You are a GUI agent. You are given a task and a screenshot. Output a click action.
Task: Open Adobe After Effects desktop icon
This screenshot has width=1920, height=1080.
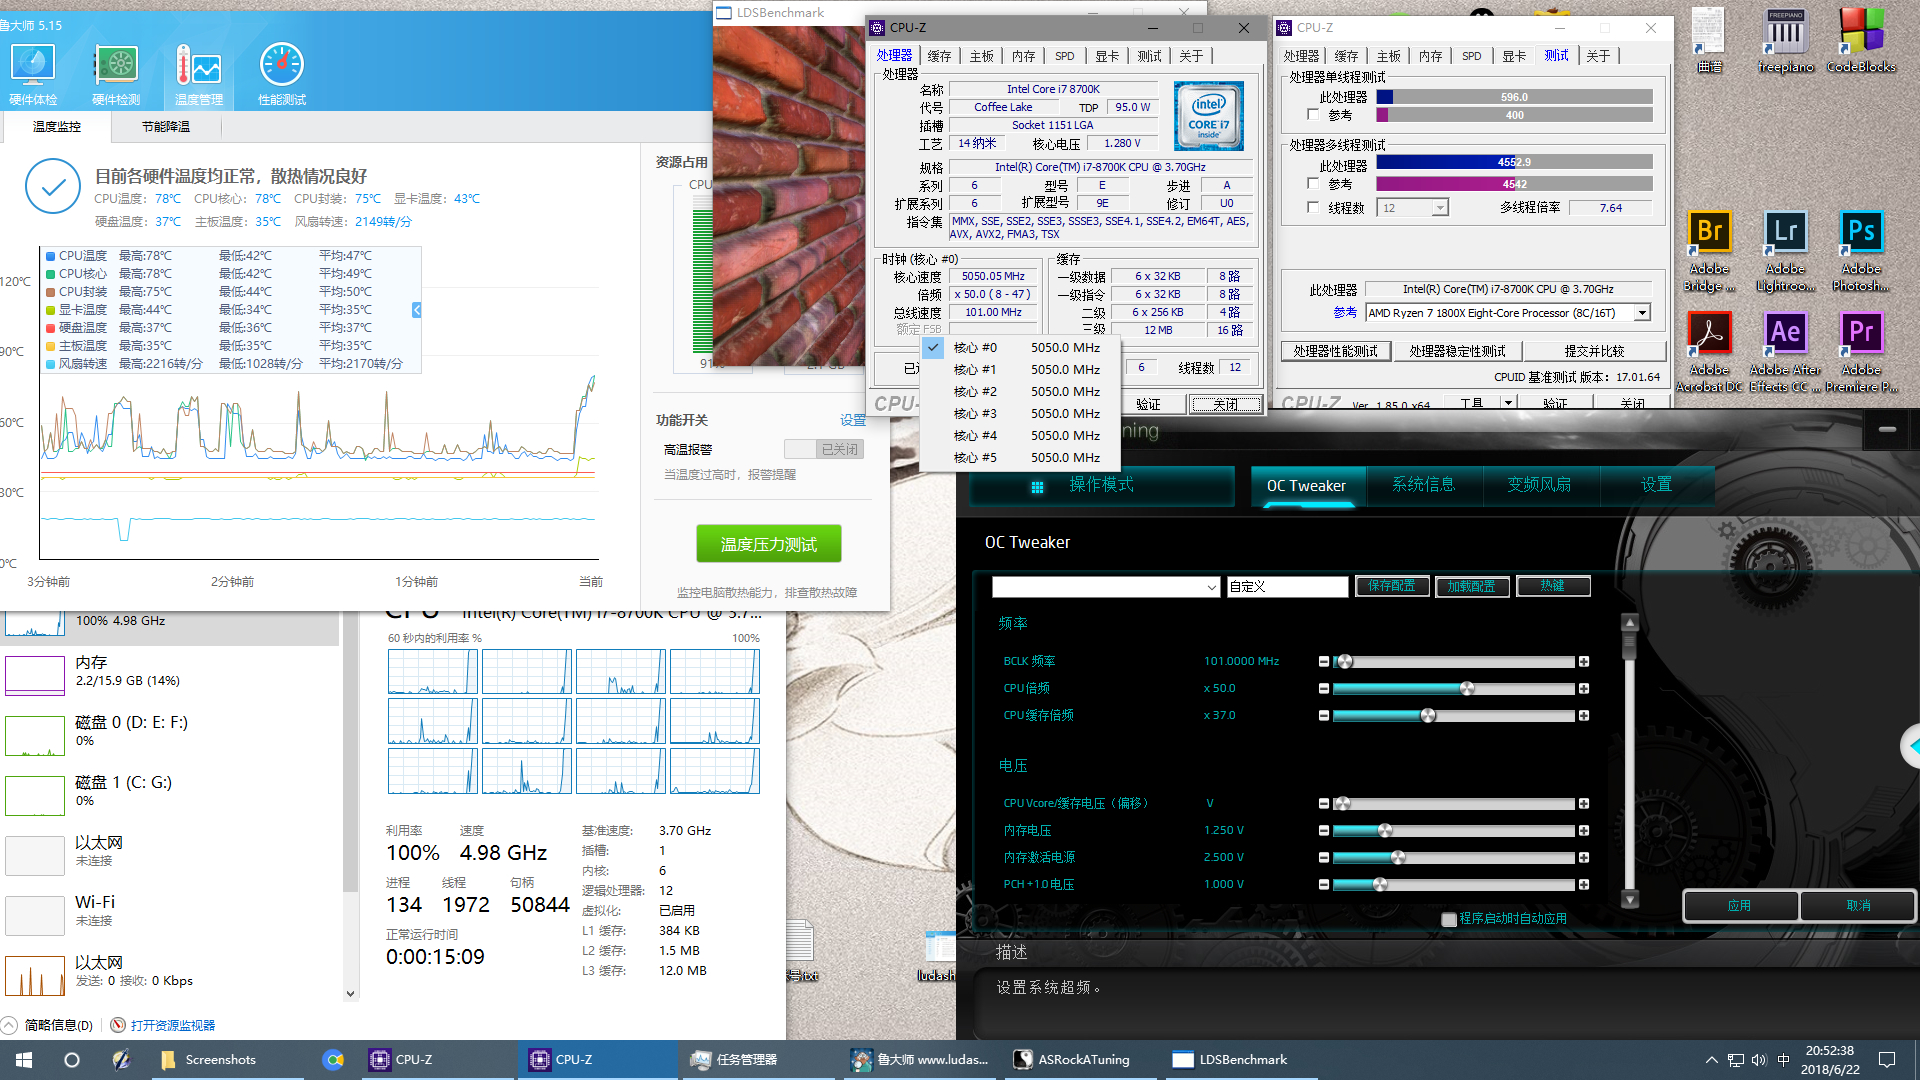click(x=1785, y=352)
